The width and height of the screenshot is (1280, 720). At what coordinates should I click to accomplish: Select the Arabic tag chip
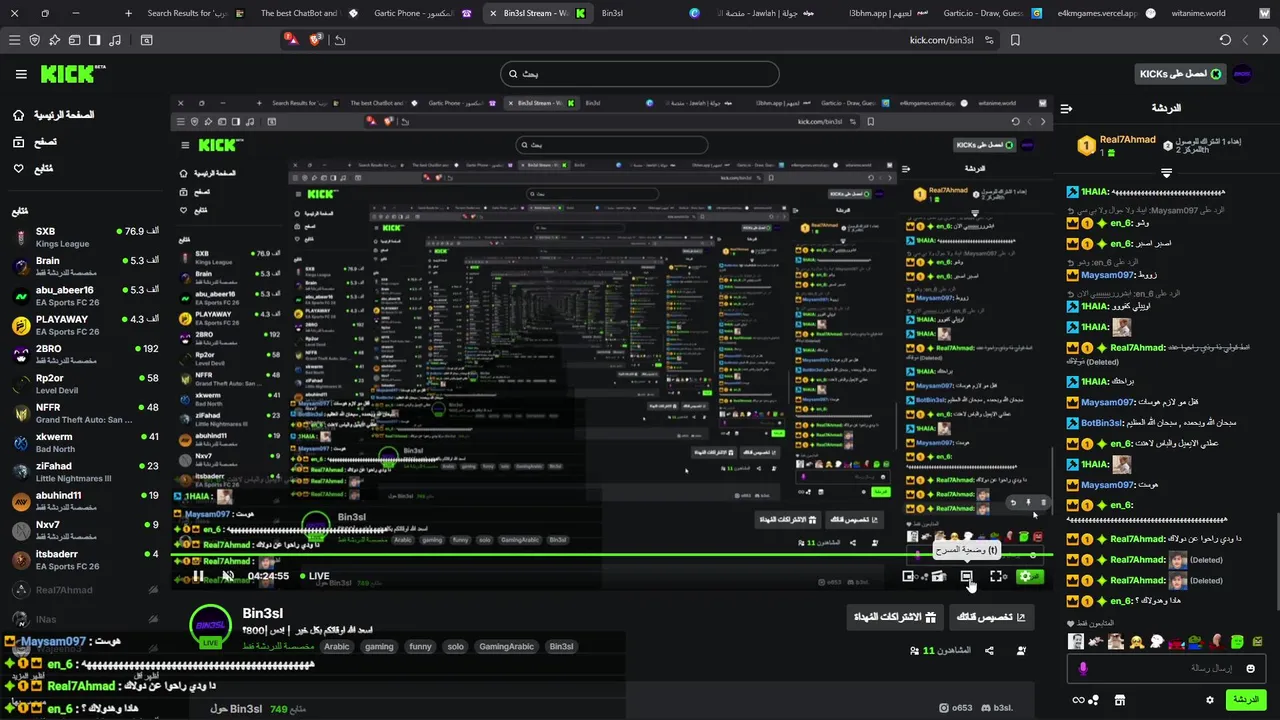[x=337, y=647]
